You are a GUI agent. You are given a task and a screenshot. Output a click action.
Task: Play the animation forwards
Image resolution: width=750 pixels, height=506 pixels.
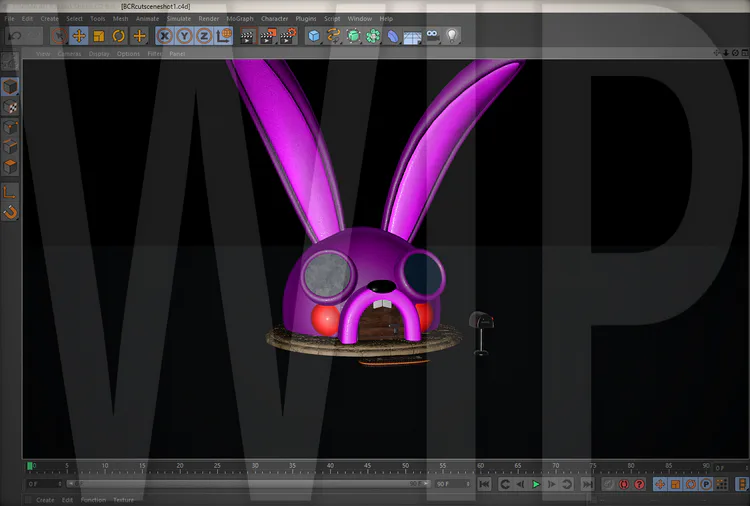(x=536, y=484)
